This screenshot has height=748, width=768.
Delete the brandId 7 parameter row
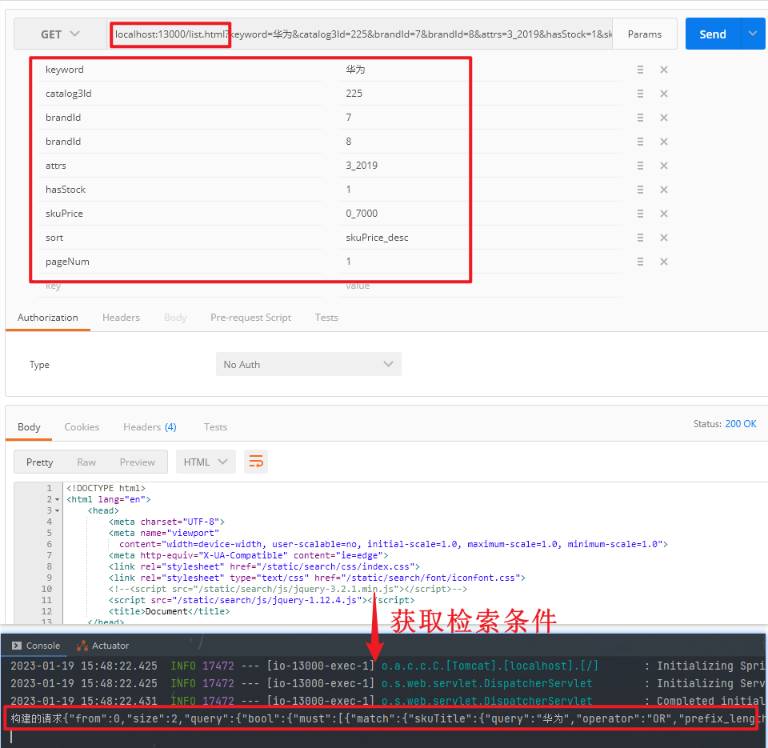click(x=664, y=118)
